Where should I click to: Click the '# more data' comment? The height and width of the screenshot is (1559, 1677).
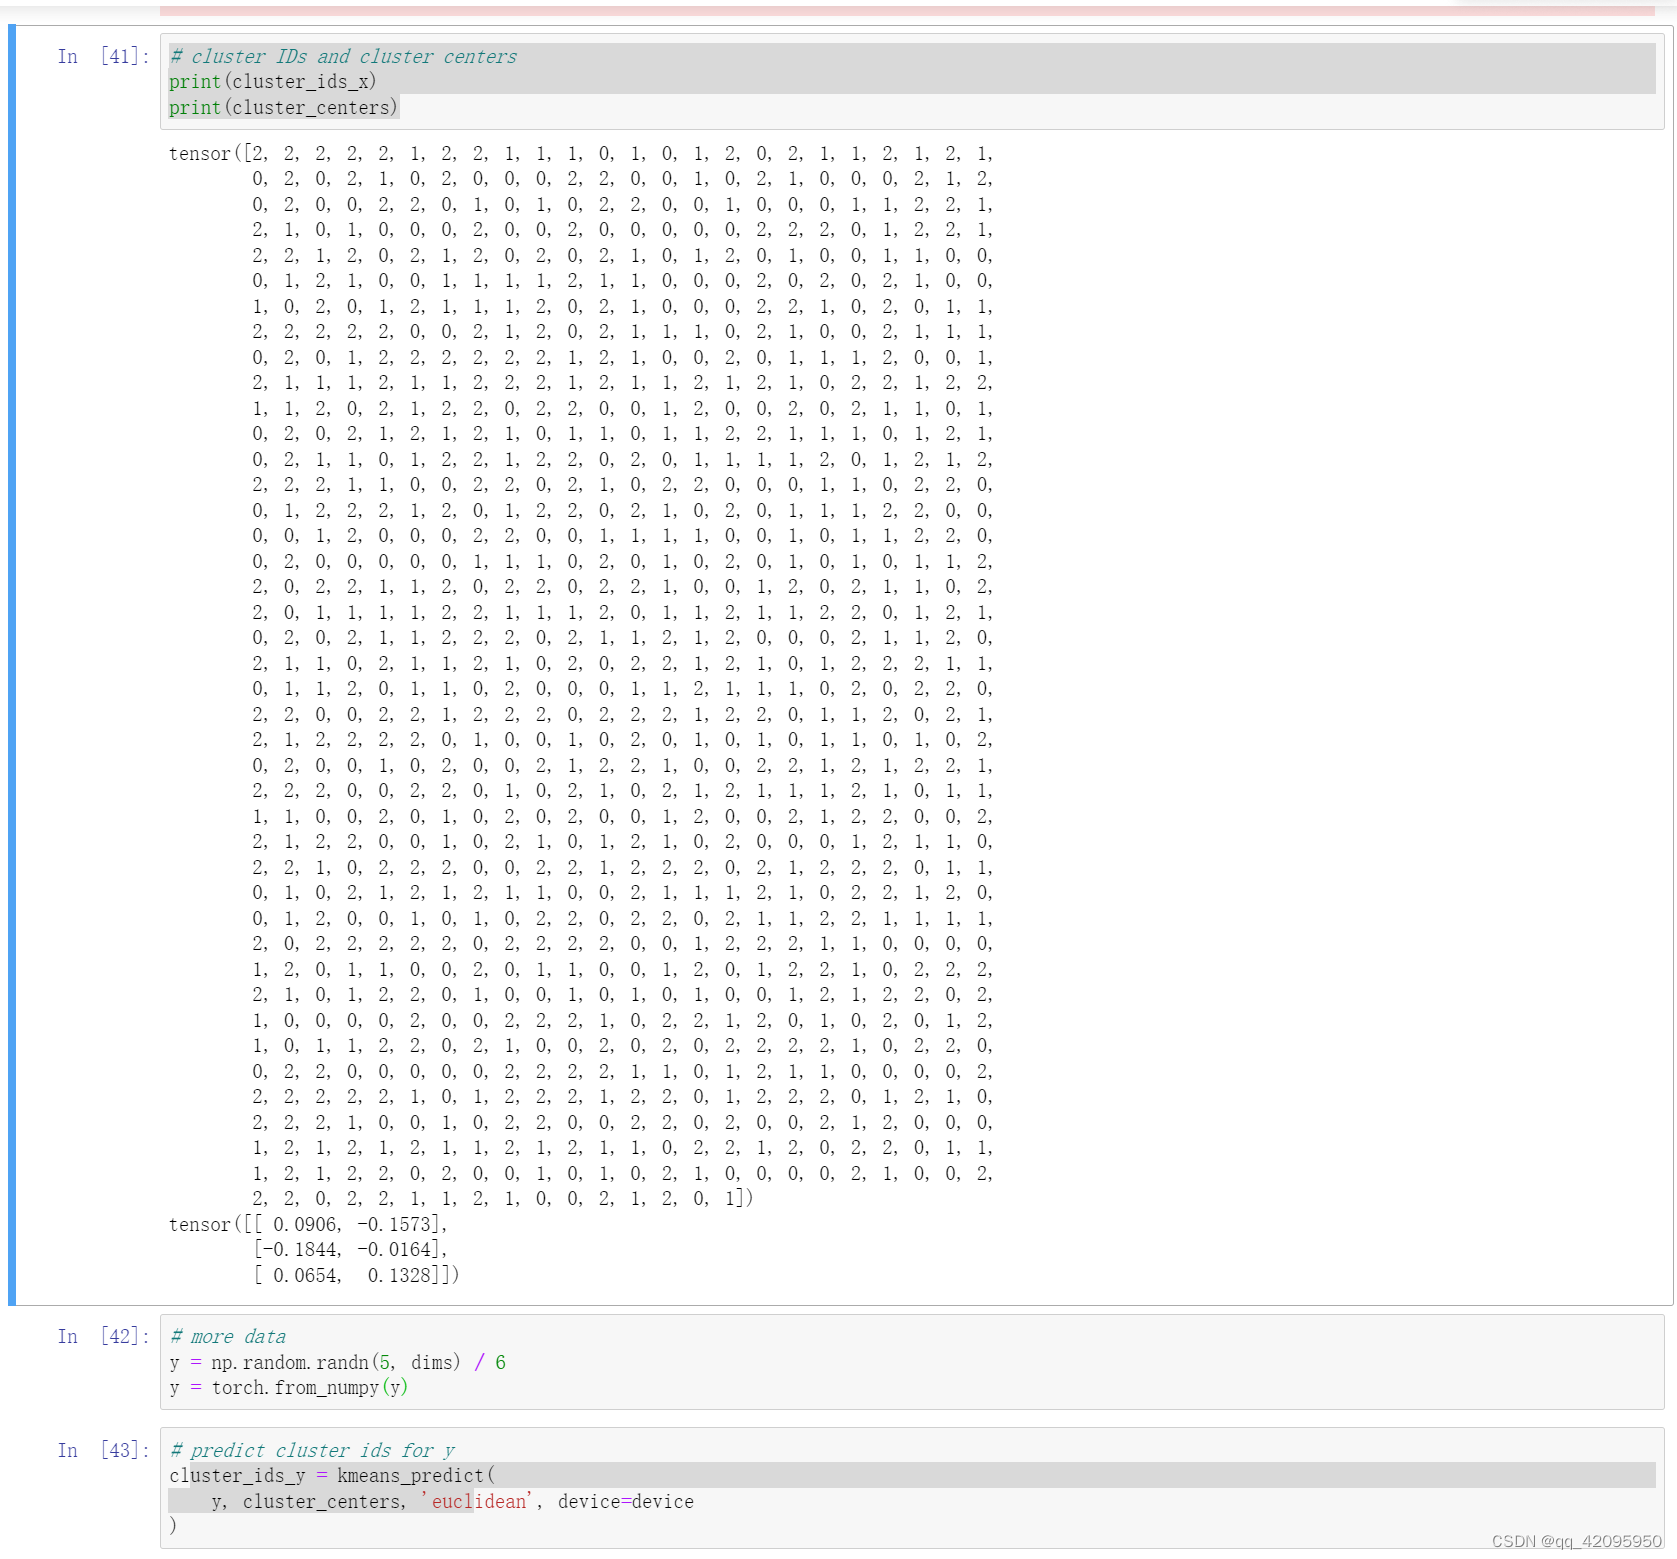(x=227, y=1336)
